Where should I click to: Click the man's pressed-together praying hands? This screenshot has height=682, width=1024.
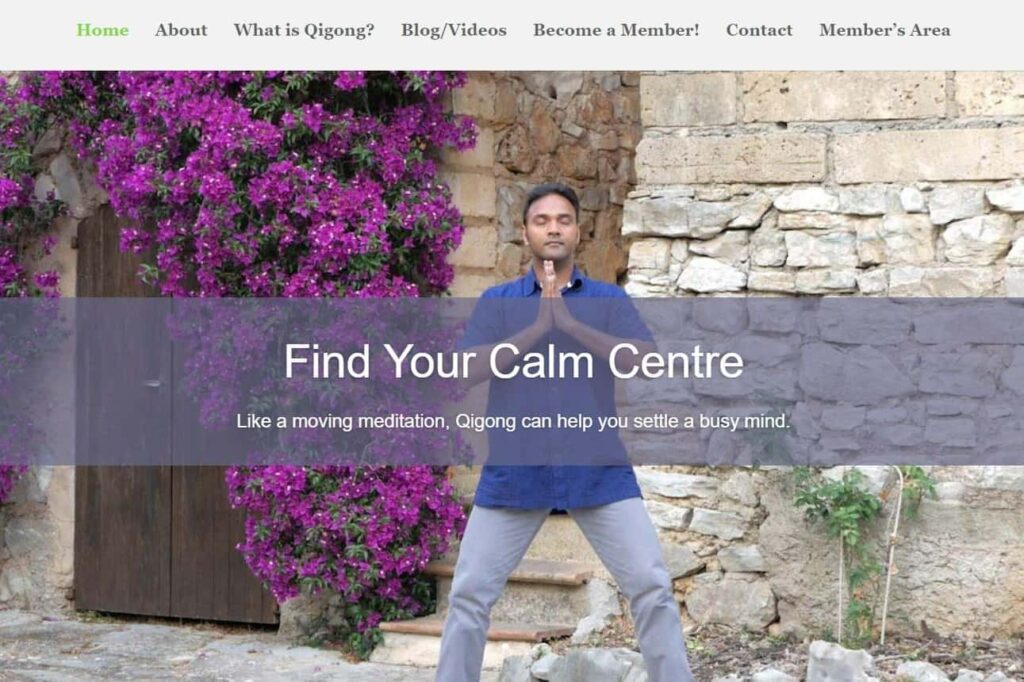[552, 297]
